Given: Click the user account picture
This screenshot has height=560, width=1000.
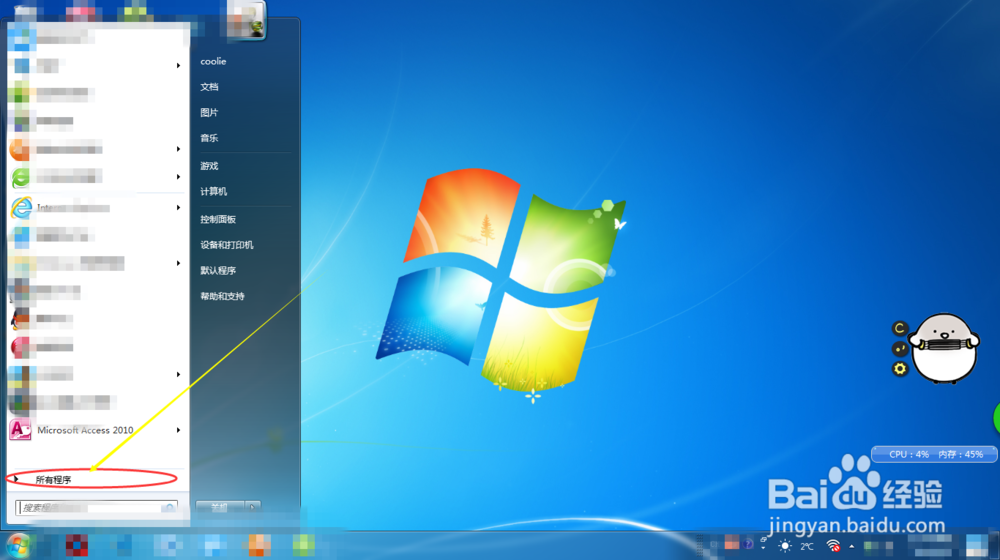Looking at the screenshot, I should point(246,20).
